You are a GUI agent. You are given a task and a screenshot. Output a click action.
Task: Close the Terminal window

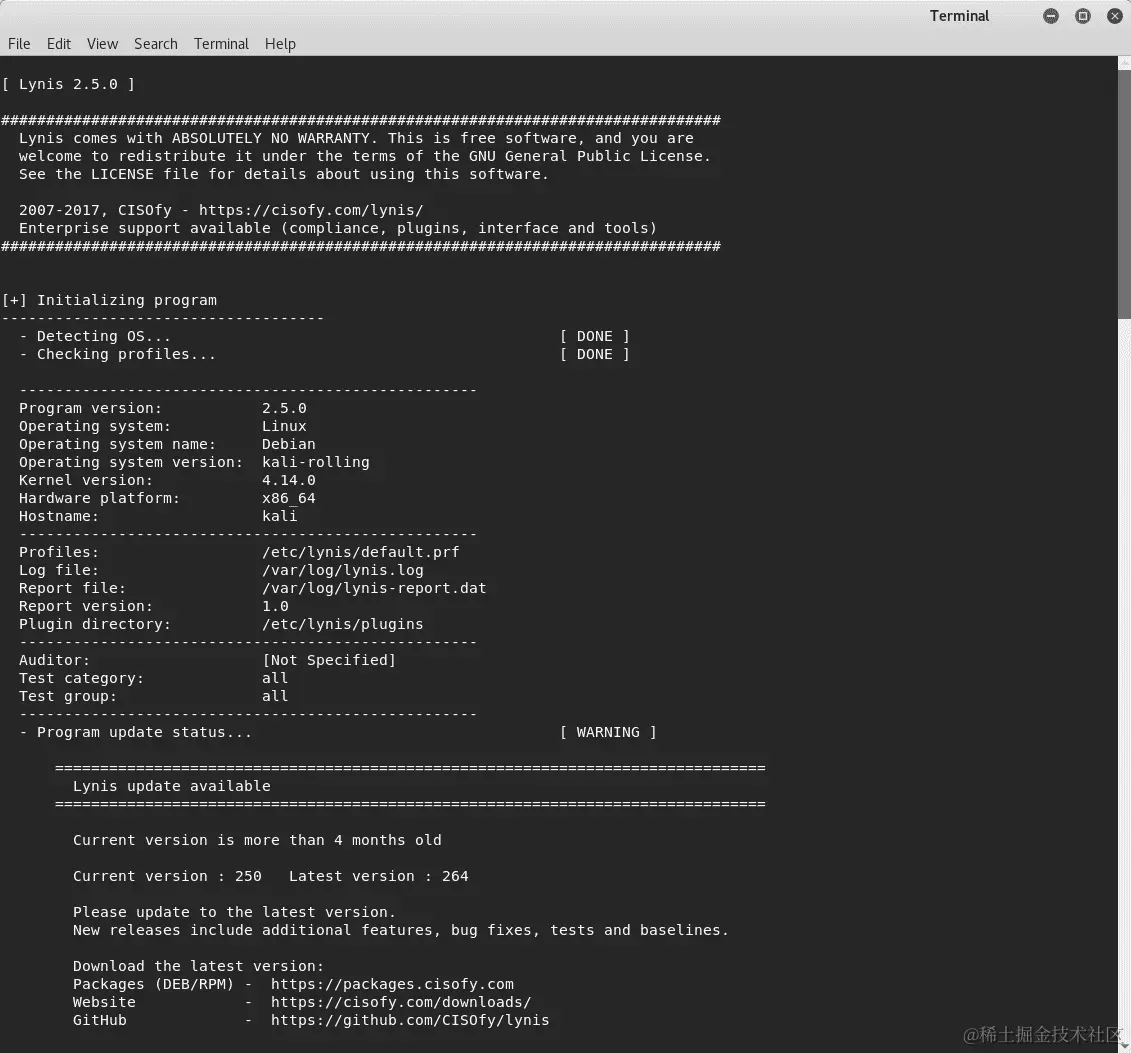pos(1114,16)
